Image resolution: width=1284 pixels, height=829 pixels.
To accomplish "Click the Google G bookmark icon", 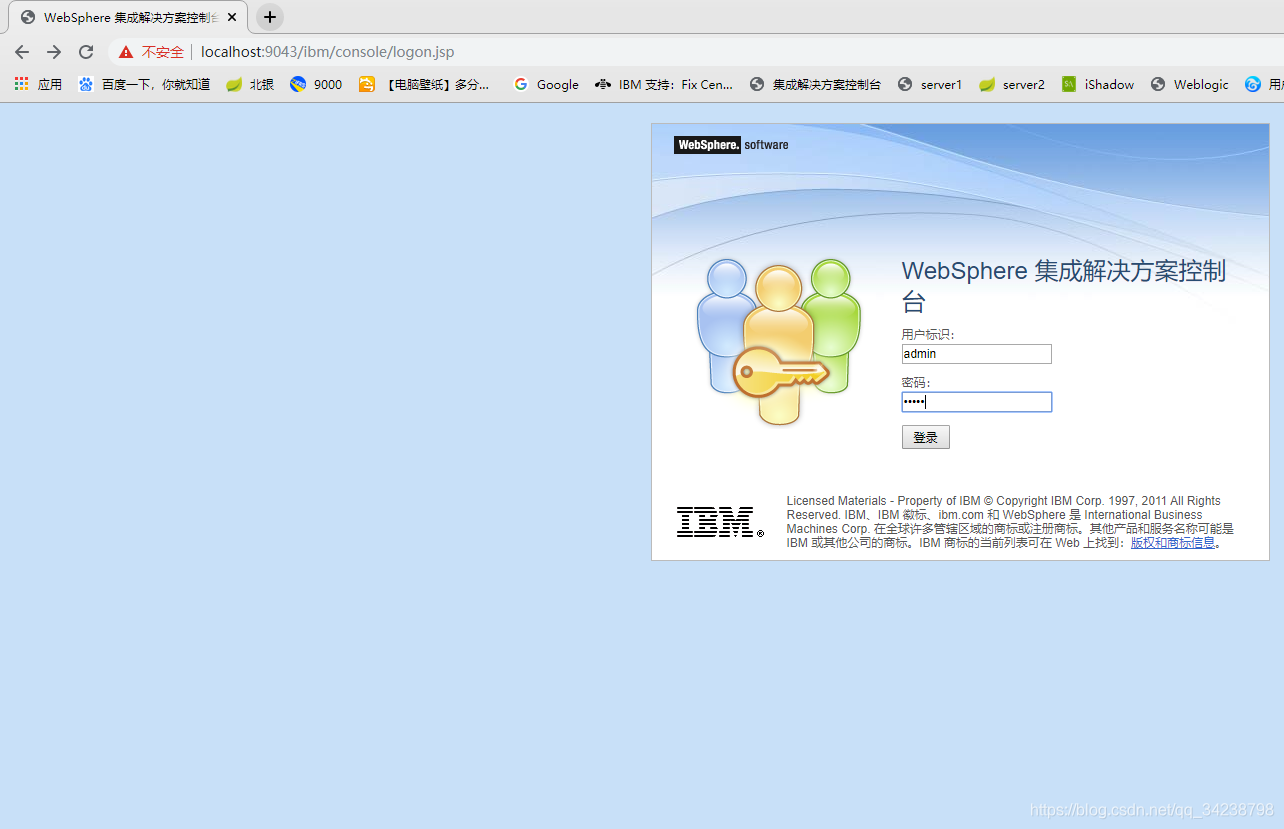I will [x=521, y=85].
